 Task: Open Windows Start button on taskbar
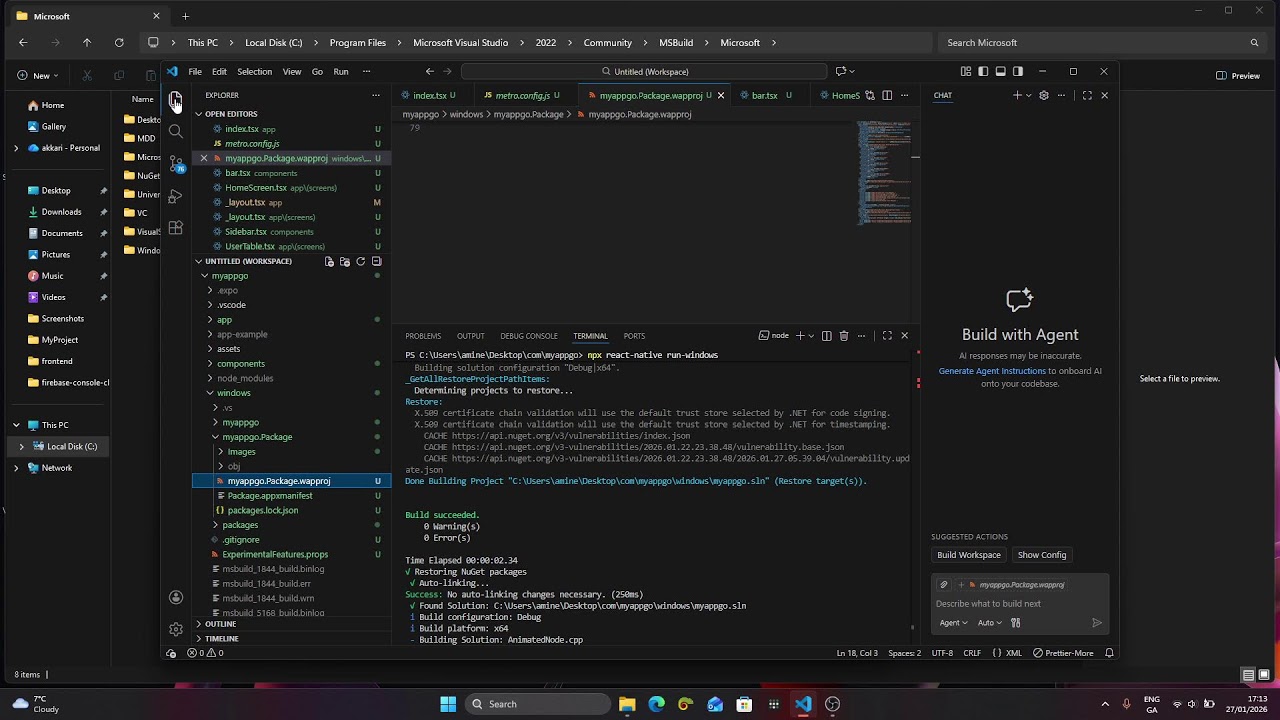click(448, 704)
